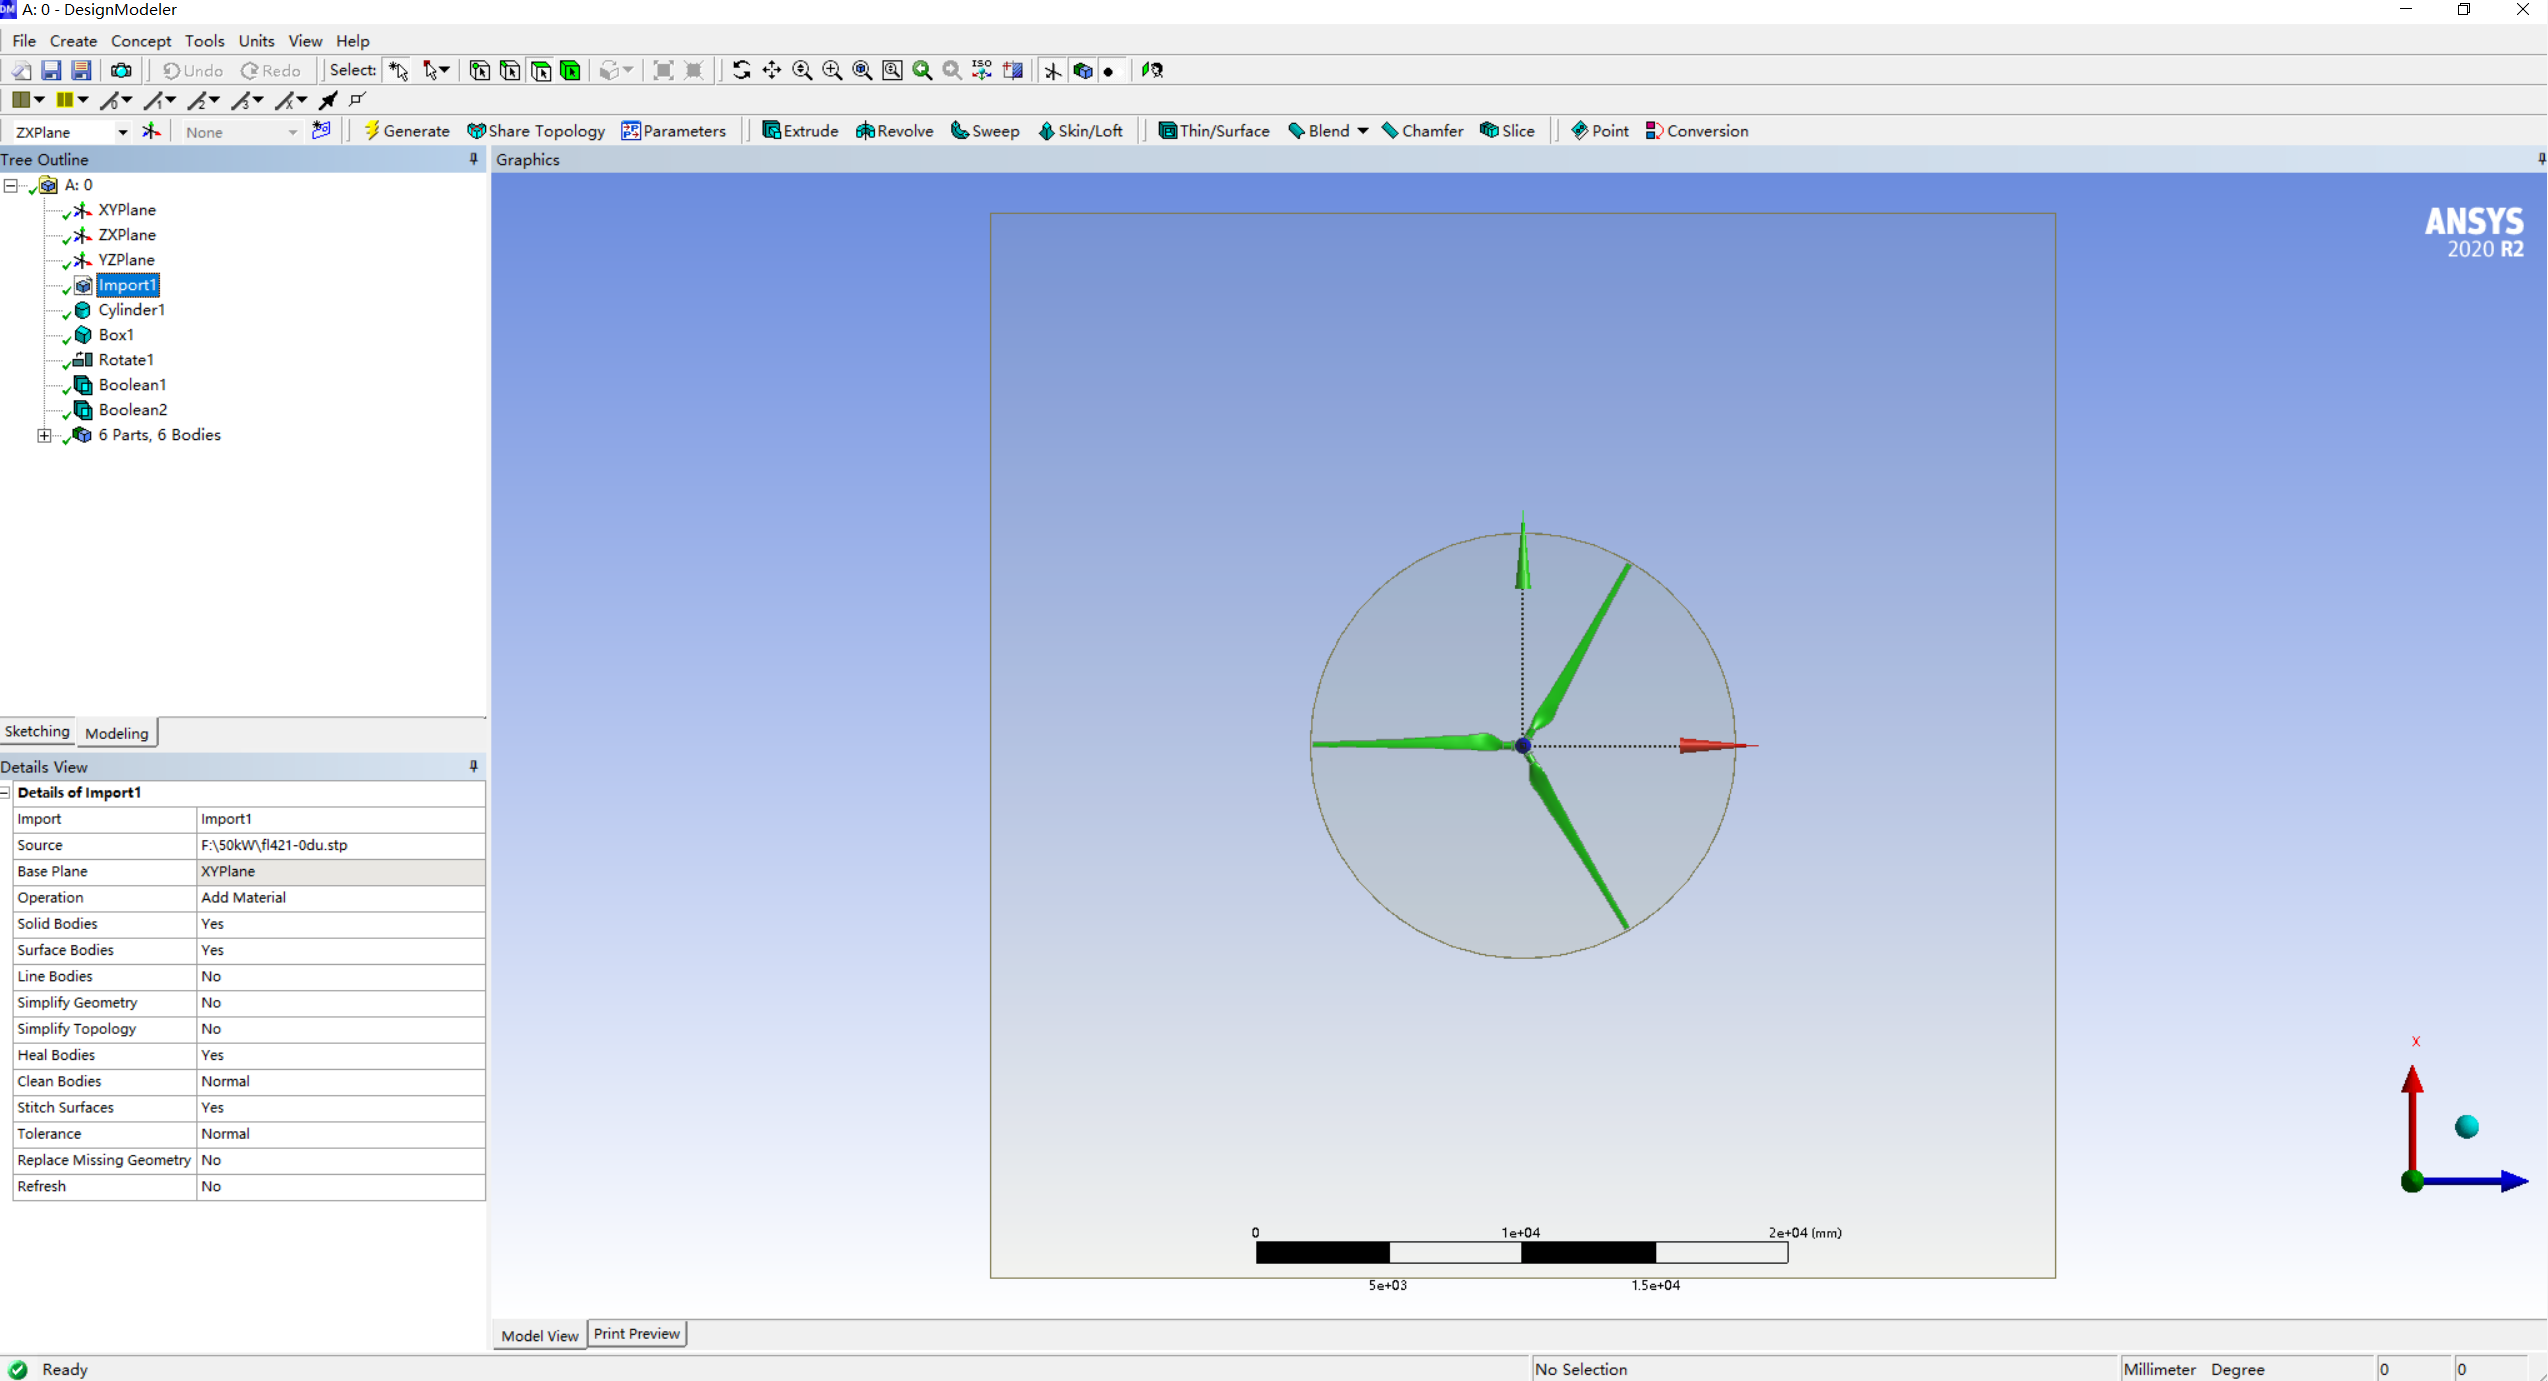The height and width of the screenshot is (1381, 2548).
Task: Toggle the Face selection filter
Action: (541, 70)
